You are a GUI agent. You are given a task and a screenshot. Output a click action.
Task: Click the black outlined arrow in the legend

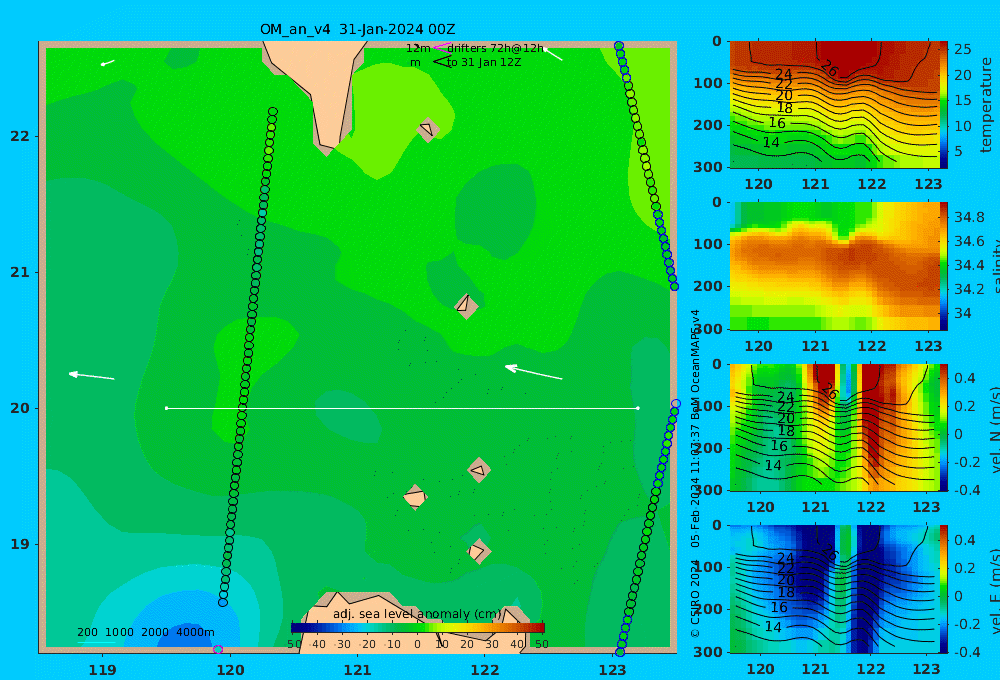(441, 61)
